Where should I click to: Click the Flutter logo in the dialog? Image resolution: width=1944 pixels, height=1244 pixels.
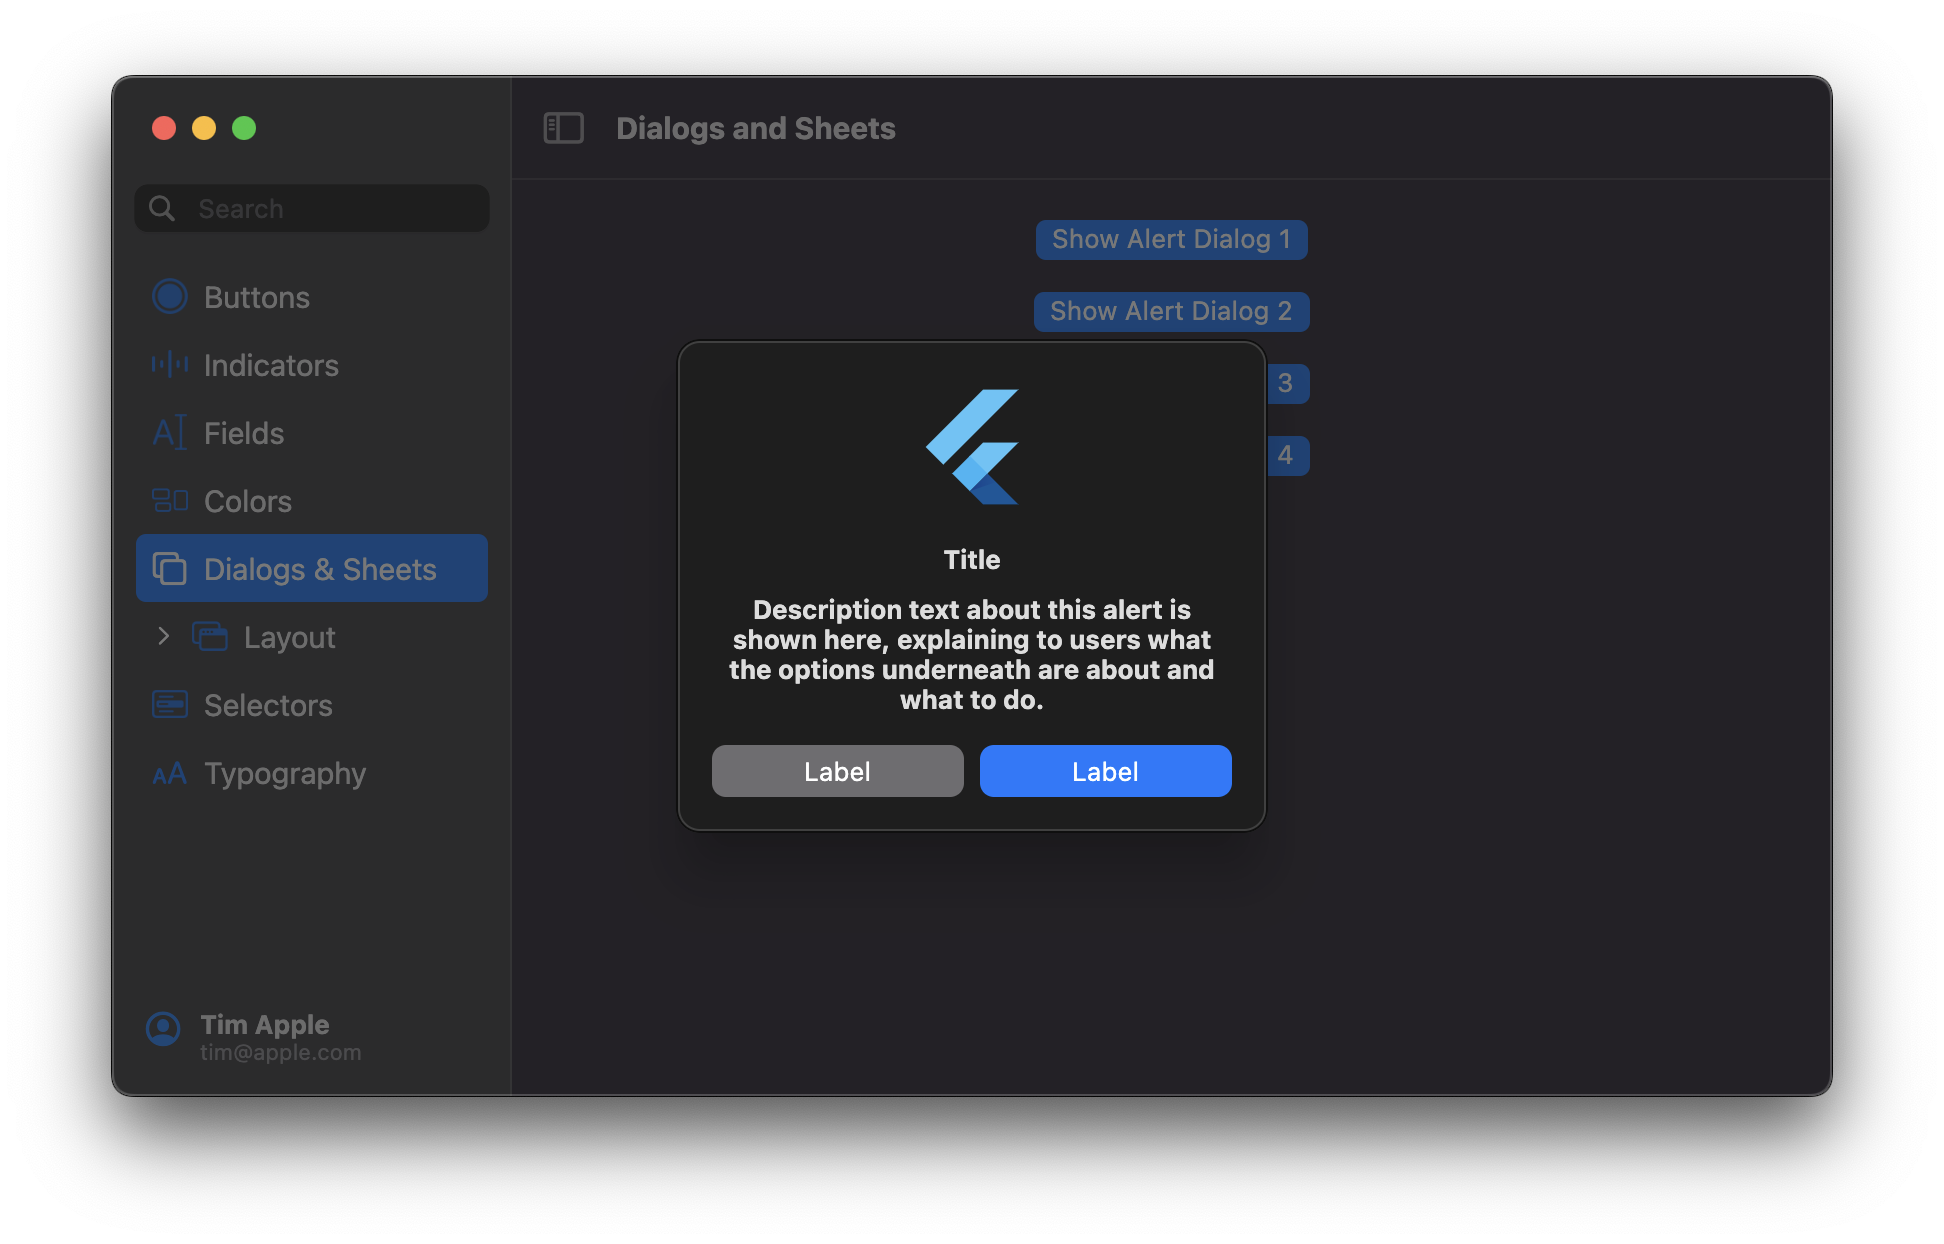[972, 447]
